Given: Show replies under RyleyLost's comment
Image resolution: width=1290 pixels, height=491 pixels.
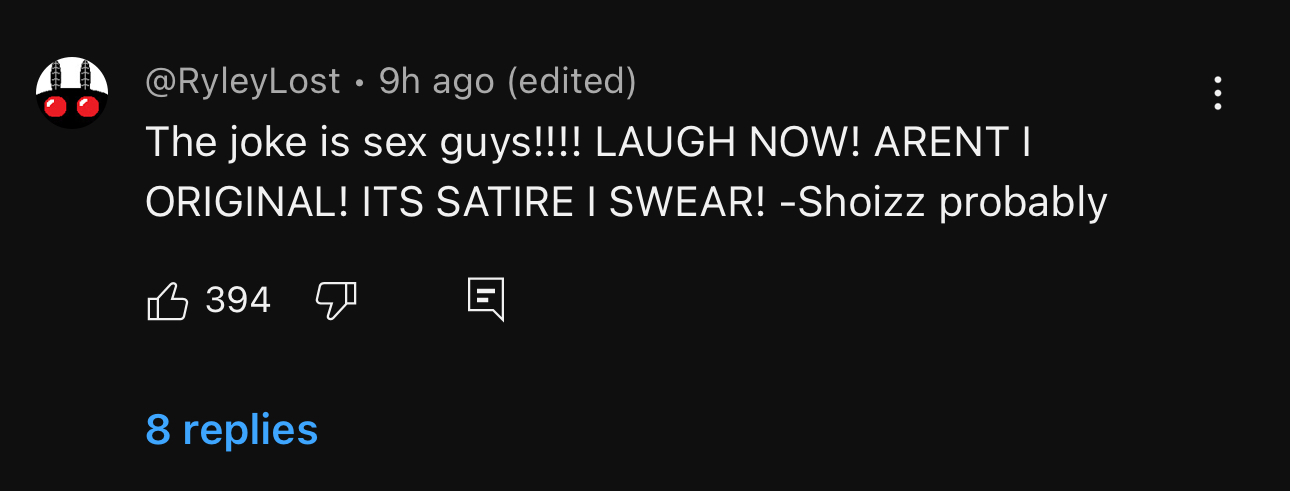Looking at the screenshot, I should [x=232, y=429].
